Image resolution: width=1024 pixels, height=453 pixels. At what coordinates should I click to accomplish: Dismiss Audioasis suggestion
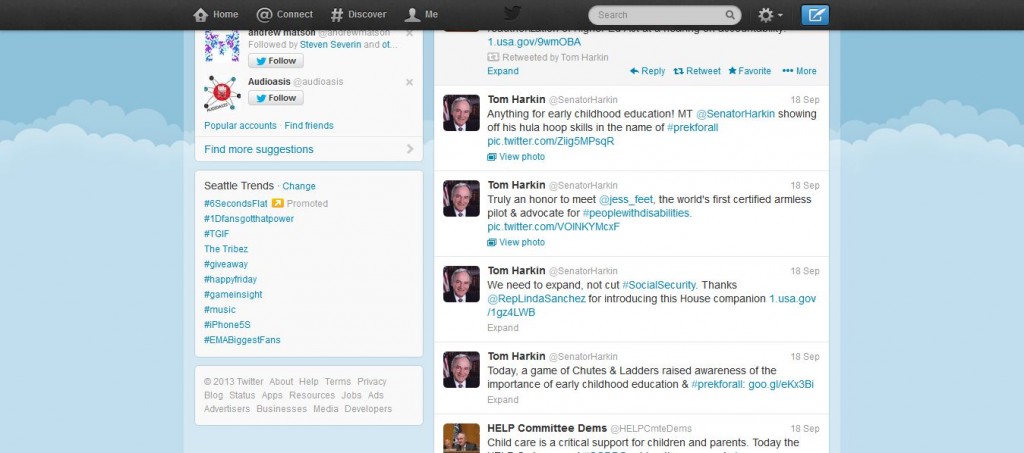(409, 82)
